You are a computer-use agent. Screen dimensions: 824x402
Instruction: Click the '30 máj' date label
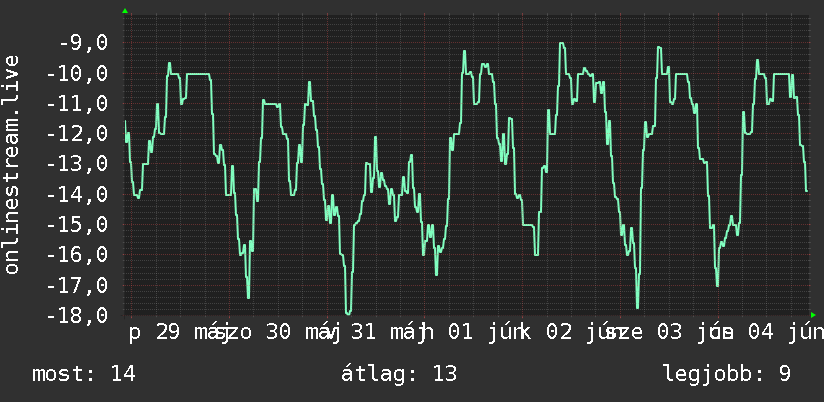coord(302,333)
